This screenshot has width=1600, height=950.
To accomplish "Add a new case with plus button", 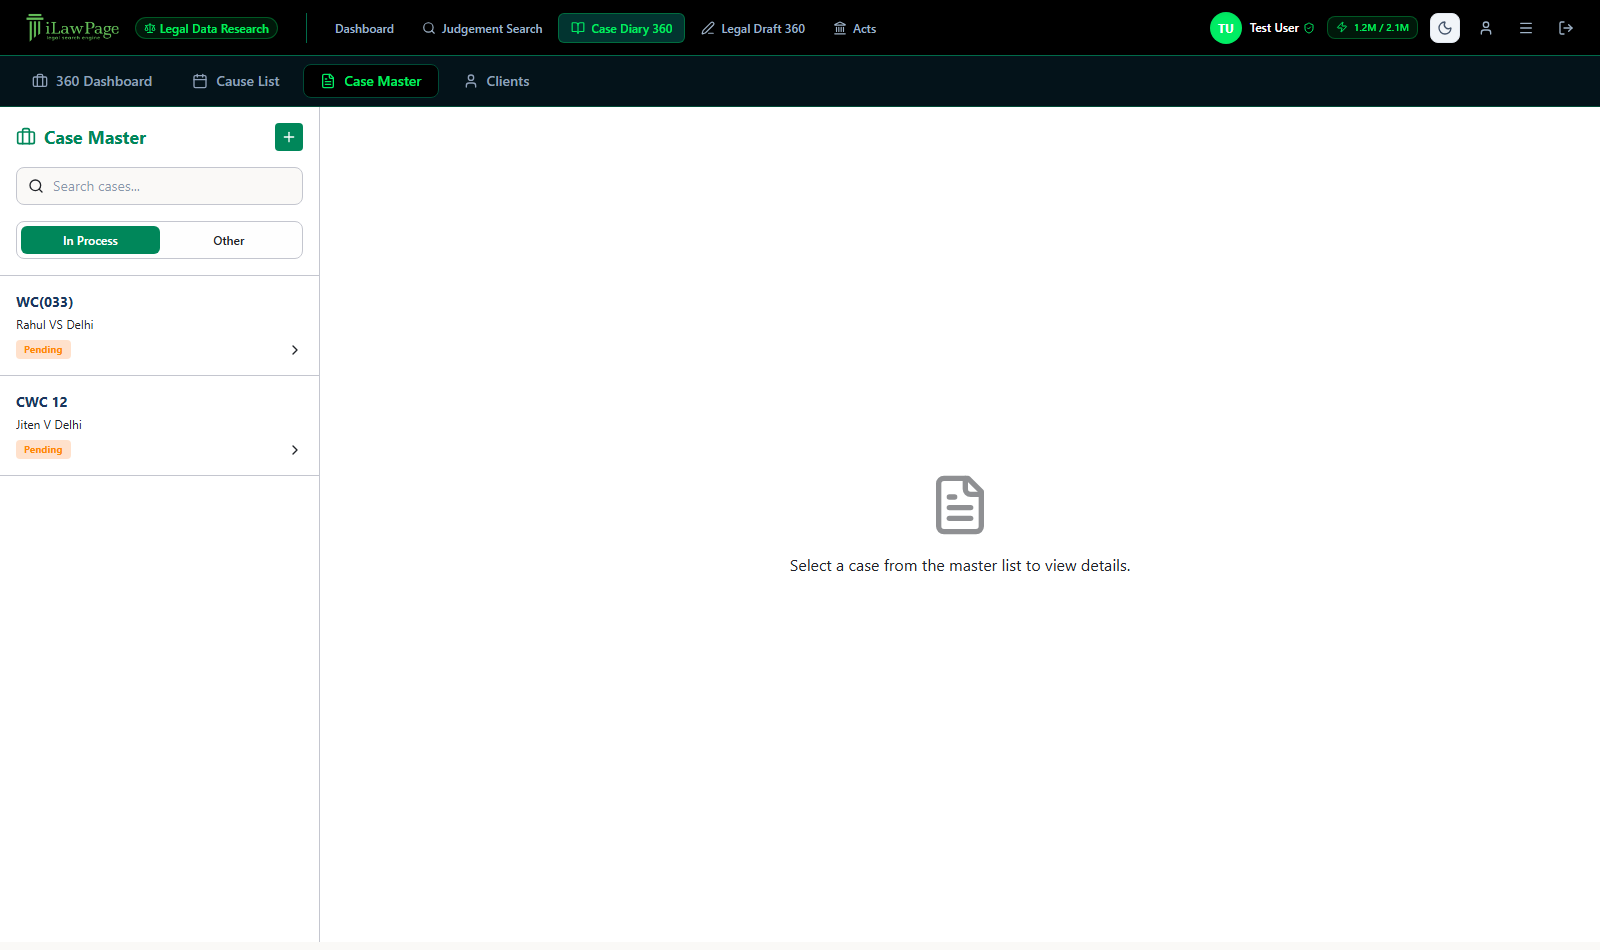I will (289, 137).
